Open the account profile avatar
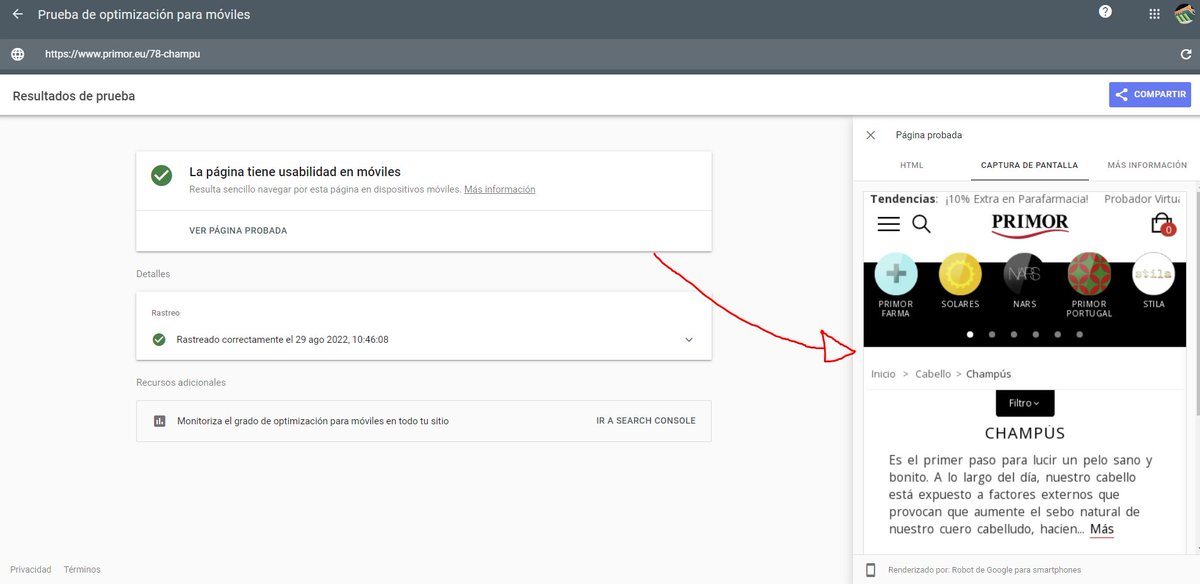This screenshot has height=584, width=1200. pyautogui.click(x=1186, y=14)
